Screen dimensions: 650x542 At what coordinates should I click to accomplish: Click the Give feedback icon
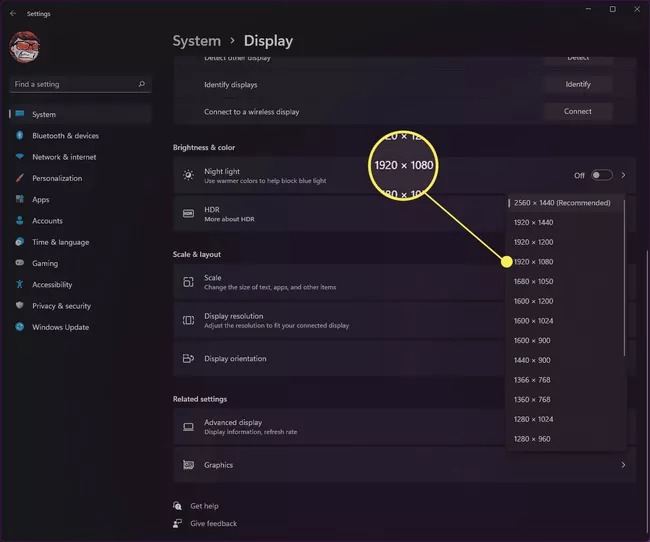[177, 523]
